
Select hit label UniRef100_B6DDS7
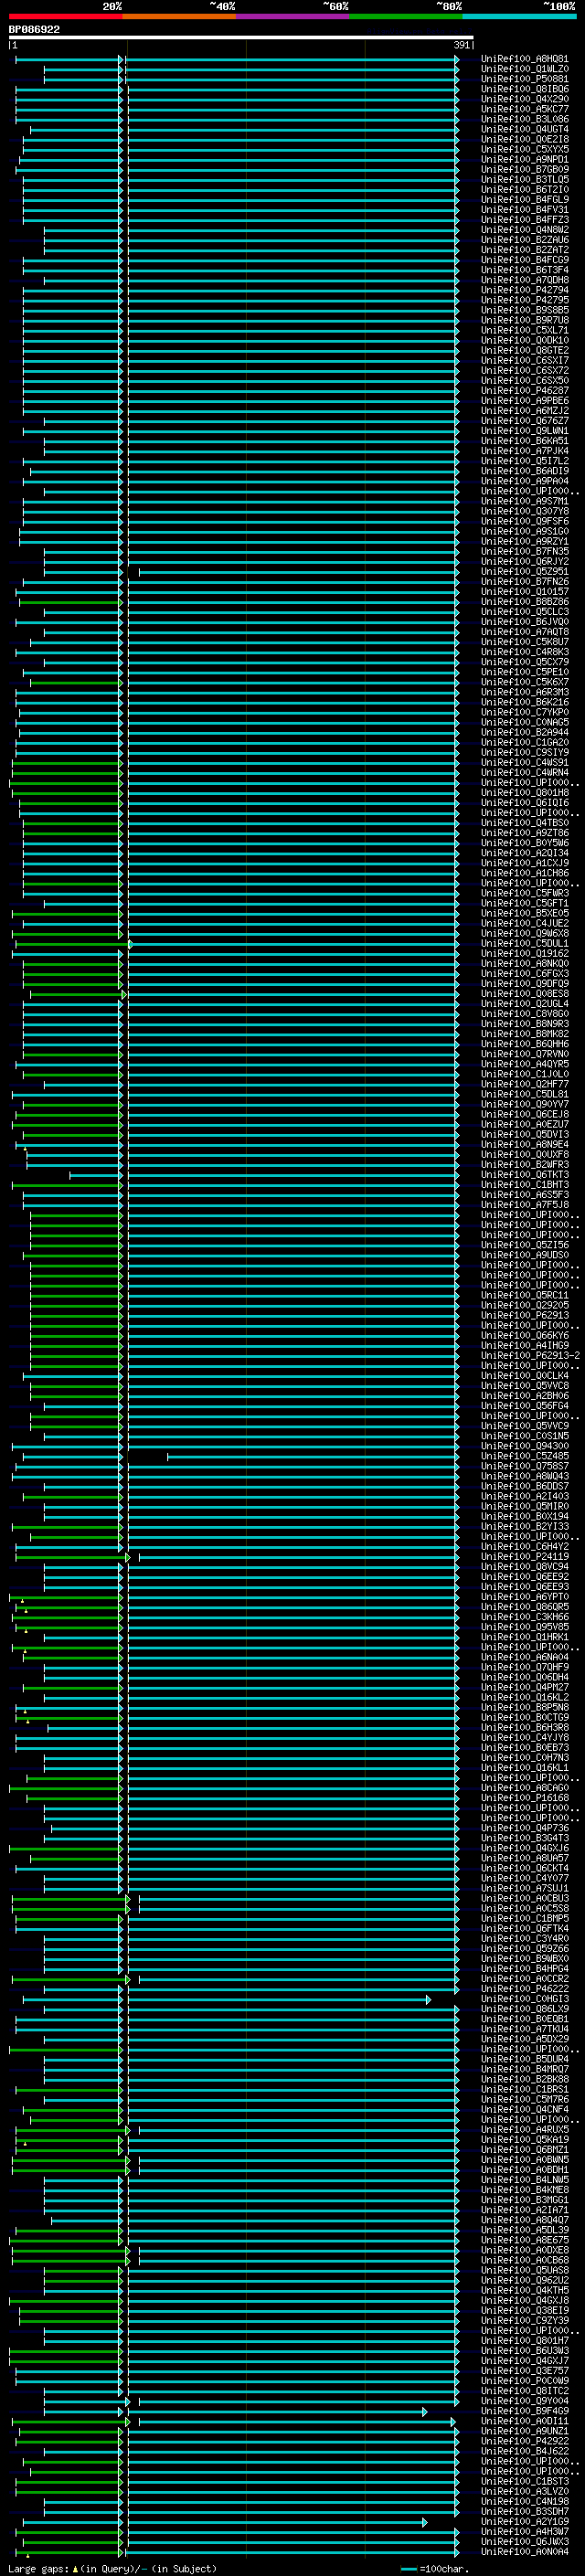click(x=525, y=1486)
